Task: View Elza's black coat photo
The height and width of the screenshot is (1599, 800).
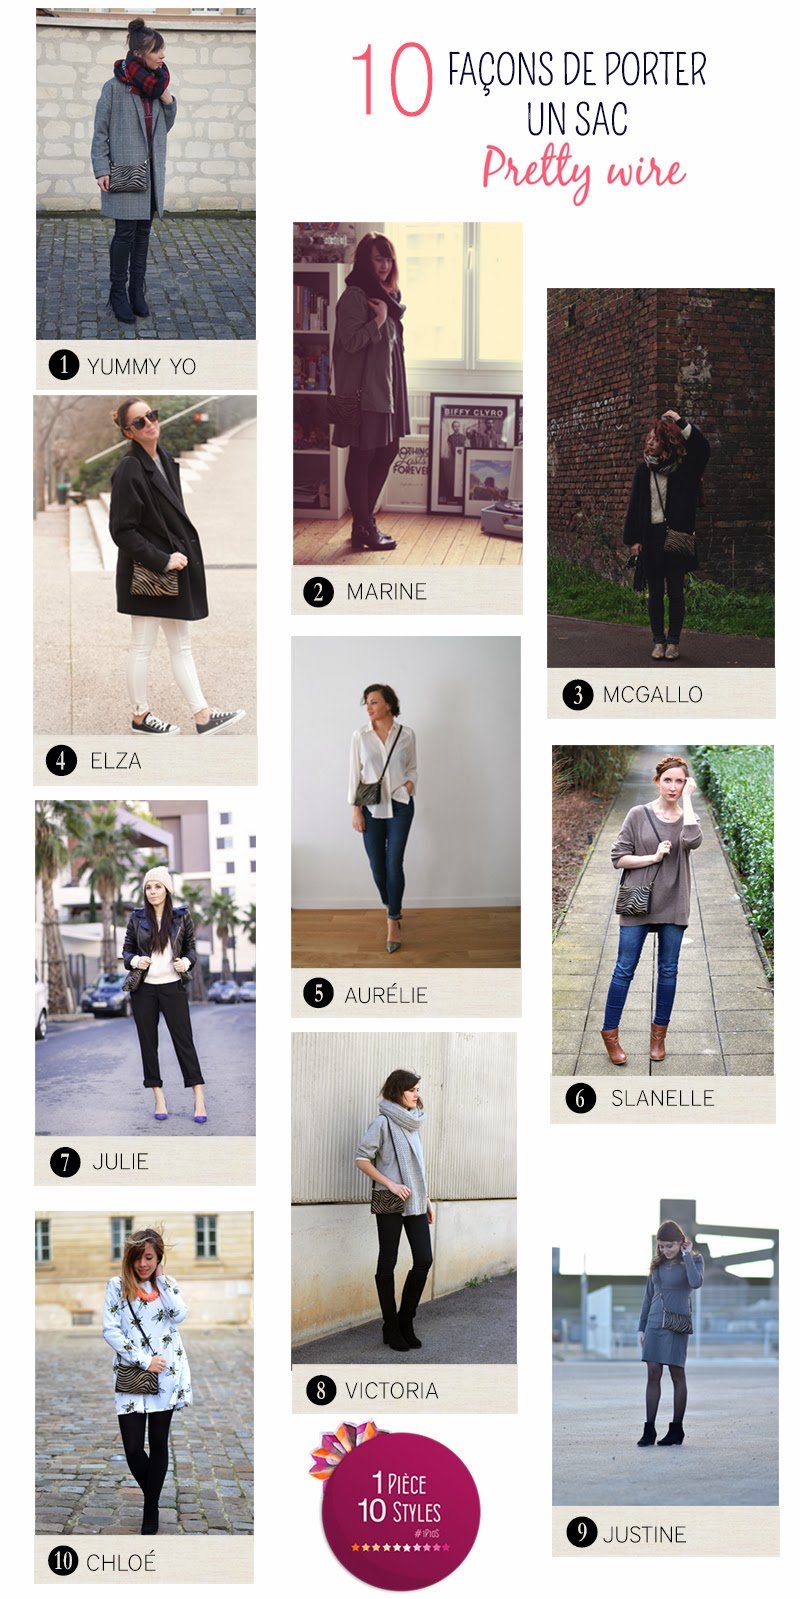Action: [x=145, y=566]
